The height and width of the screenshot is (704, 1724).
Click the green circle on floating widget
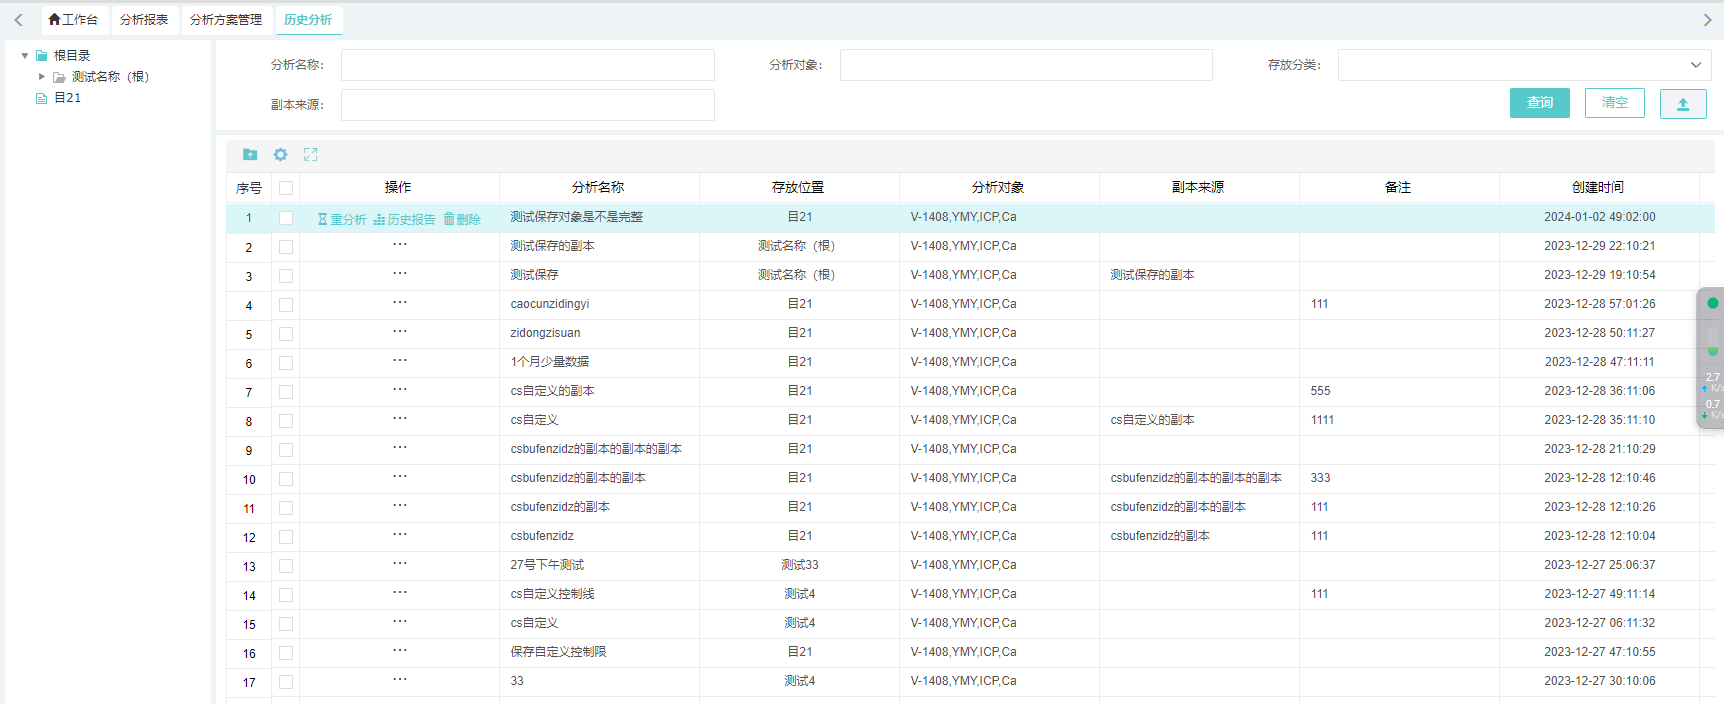click(1713, 303)
